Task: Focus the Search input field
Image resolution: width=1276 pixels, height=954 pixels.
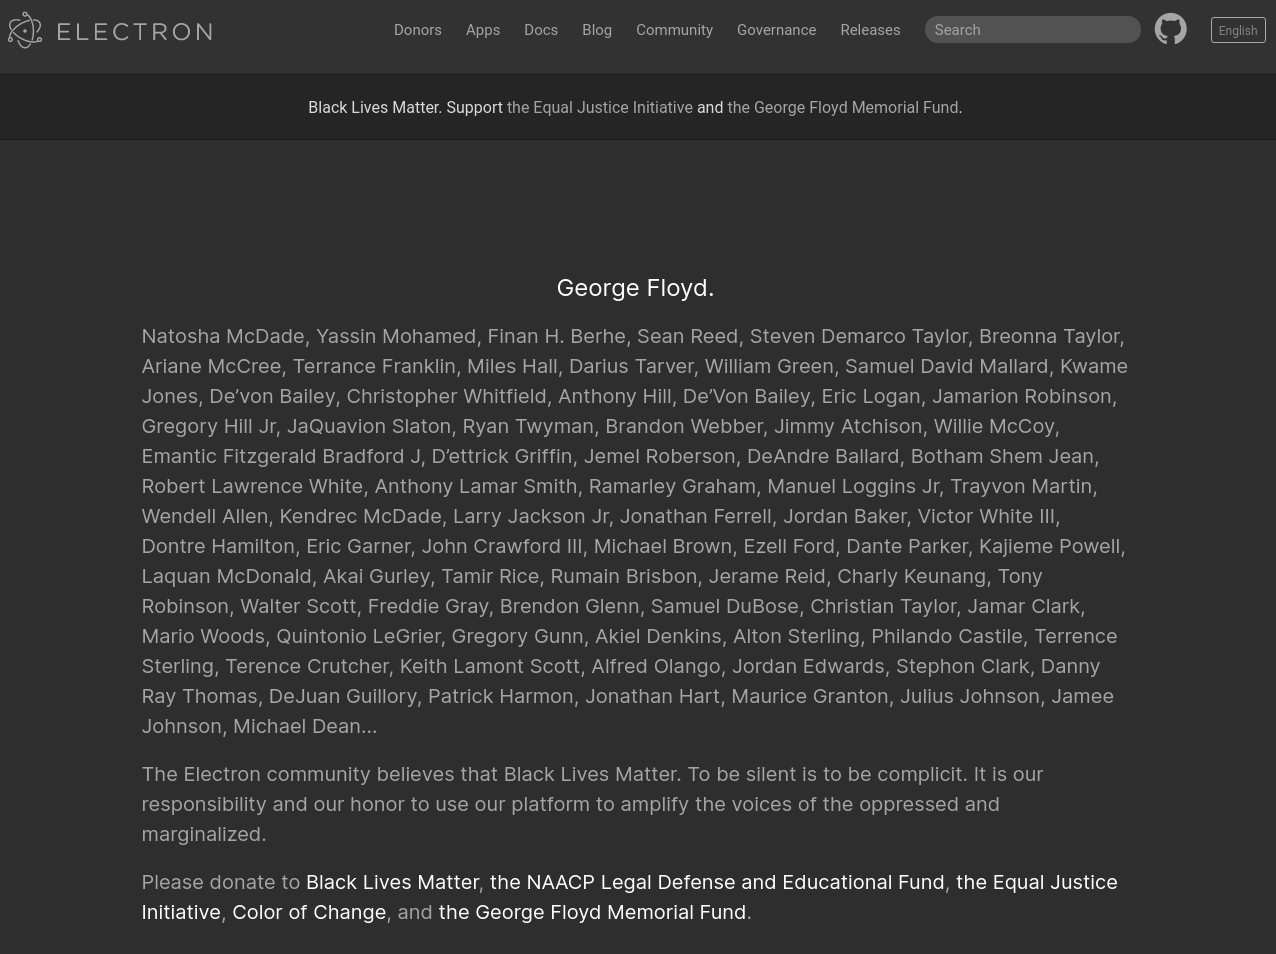Action: [1032, 30]
